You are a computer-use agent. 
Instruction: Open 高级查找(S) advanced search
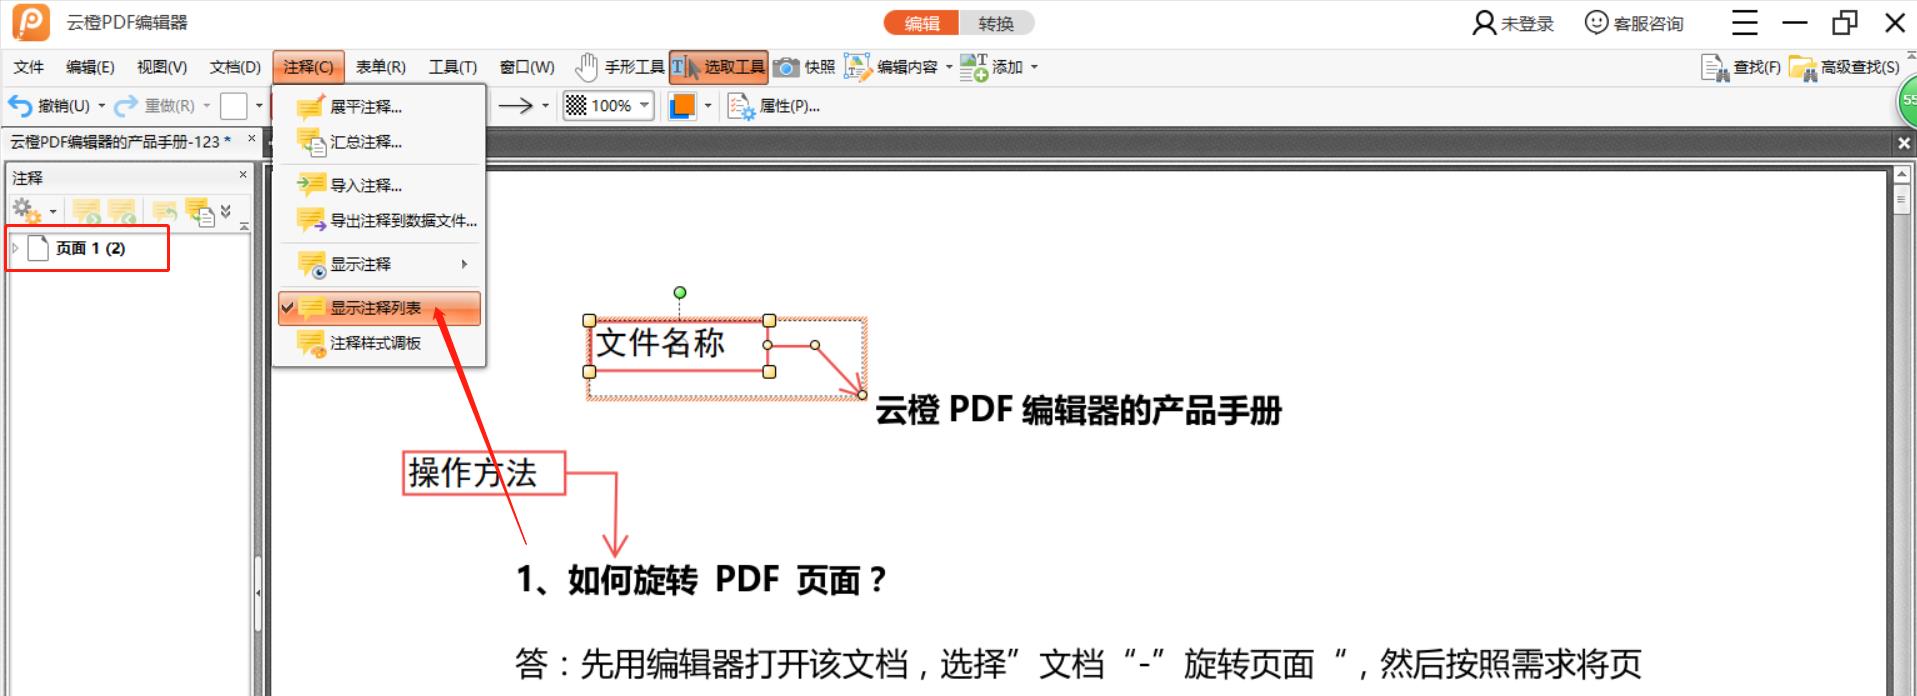[x=1844, y=67]
